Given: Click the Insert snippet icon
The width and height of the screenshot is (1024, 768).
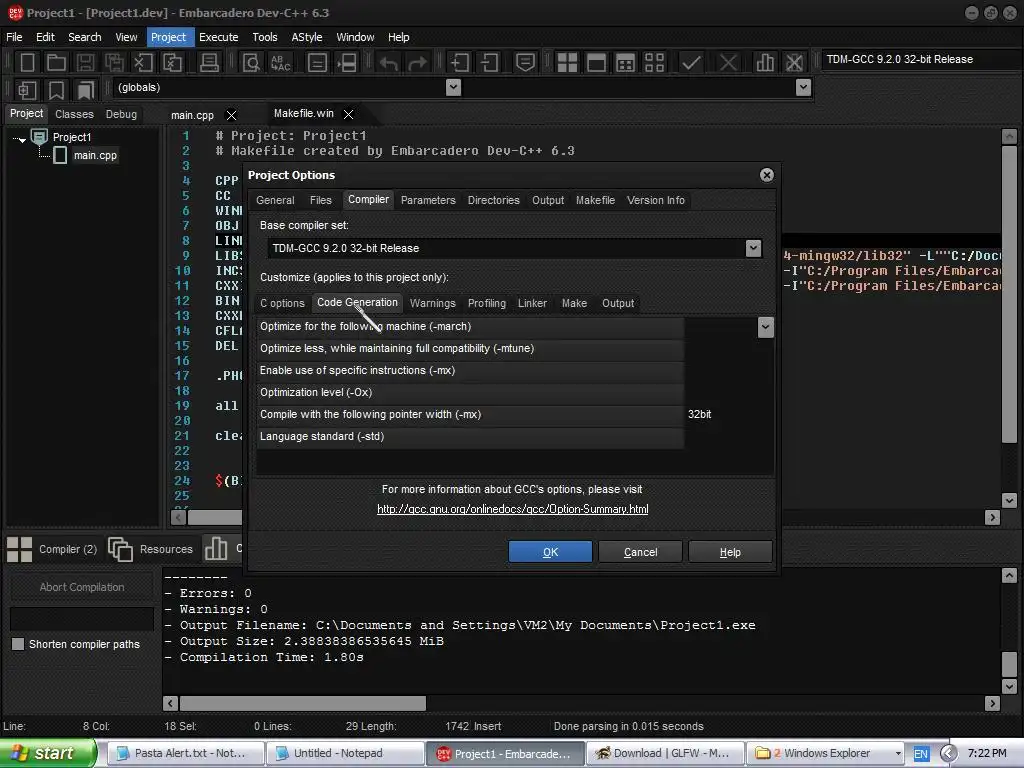Looking at the screenshot, I should (27, 90).
